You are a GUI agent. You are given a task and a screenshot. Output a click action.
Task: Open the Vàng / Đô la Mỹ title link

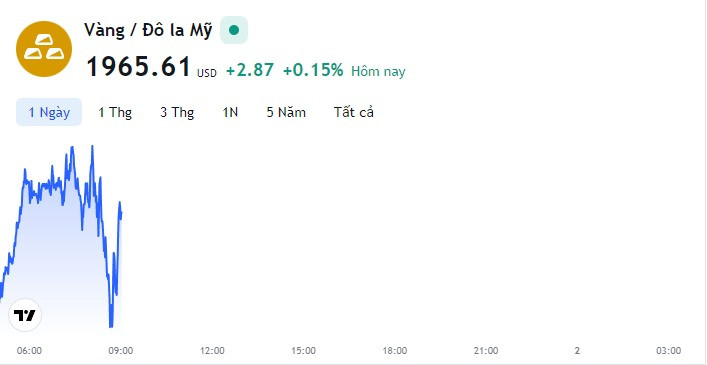148,31
